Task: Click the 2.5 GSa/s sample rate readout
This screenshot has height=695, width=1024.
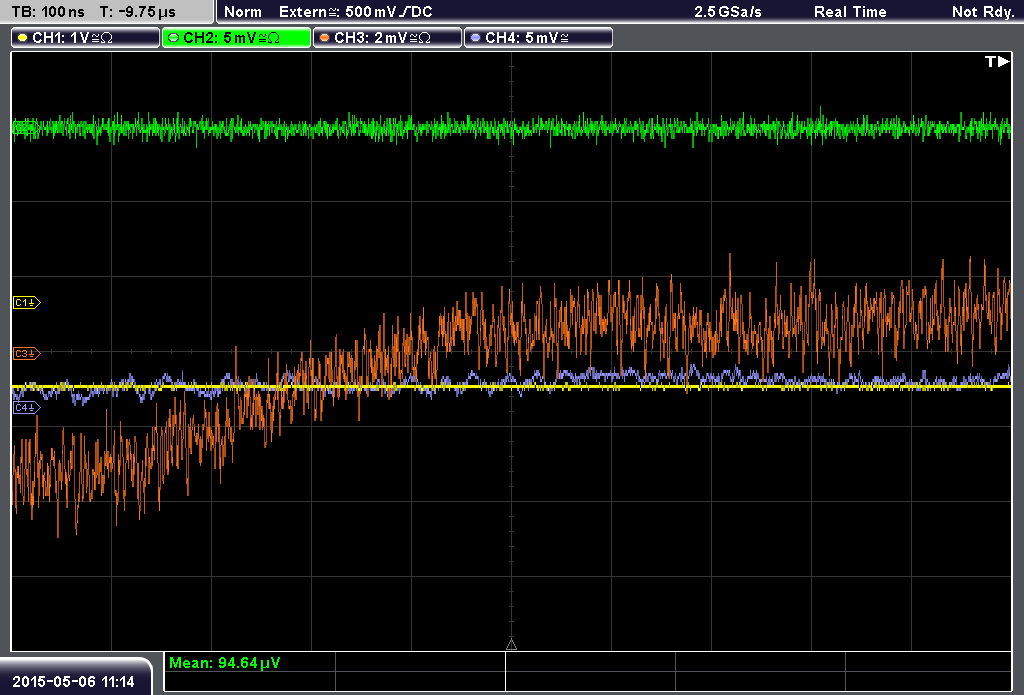Action: pos(728,12)
